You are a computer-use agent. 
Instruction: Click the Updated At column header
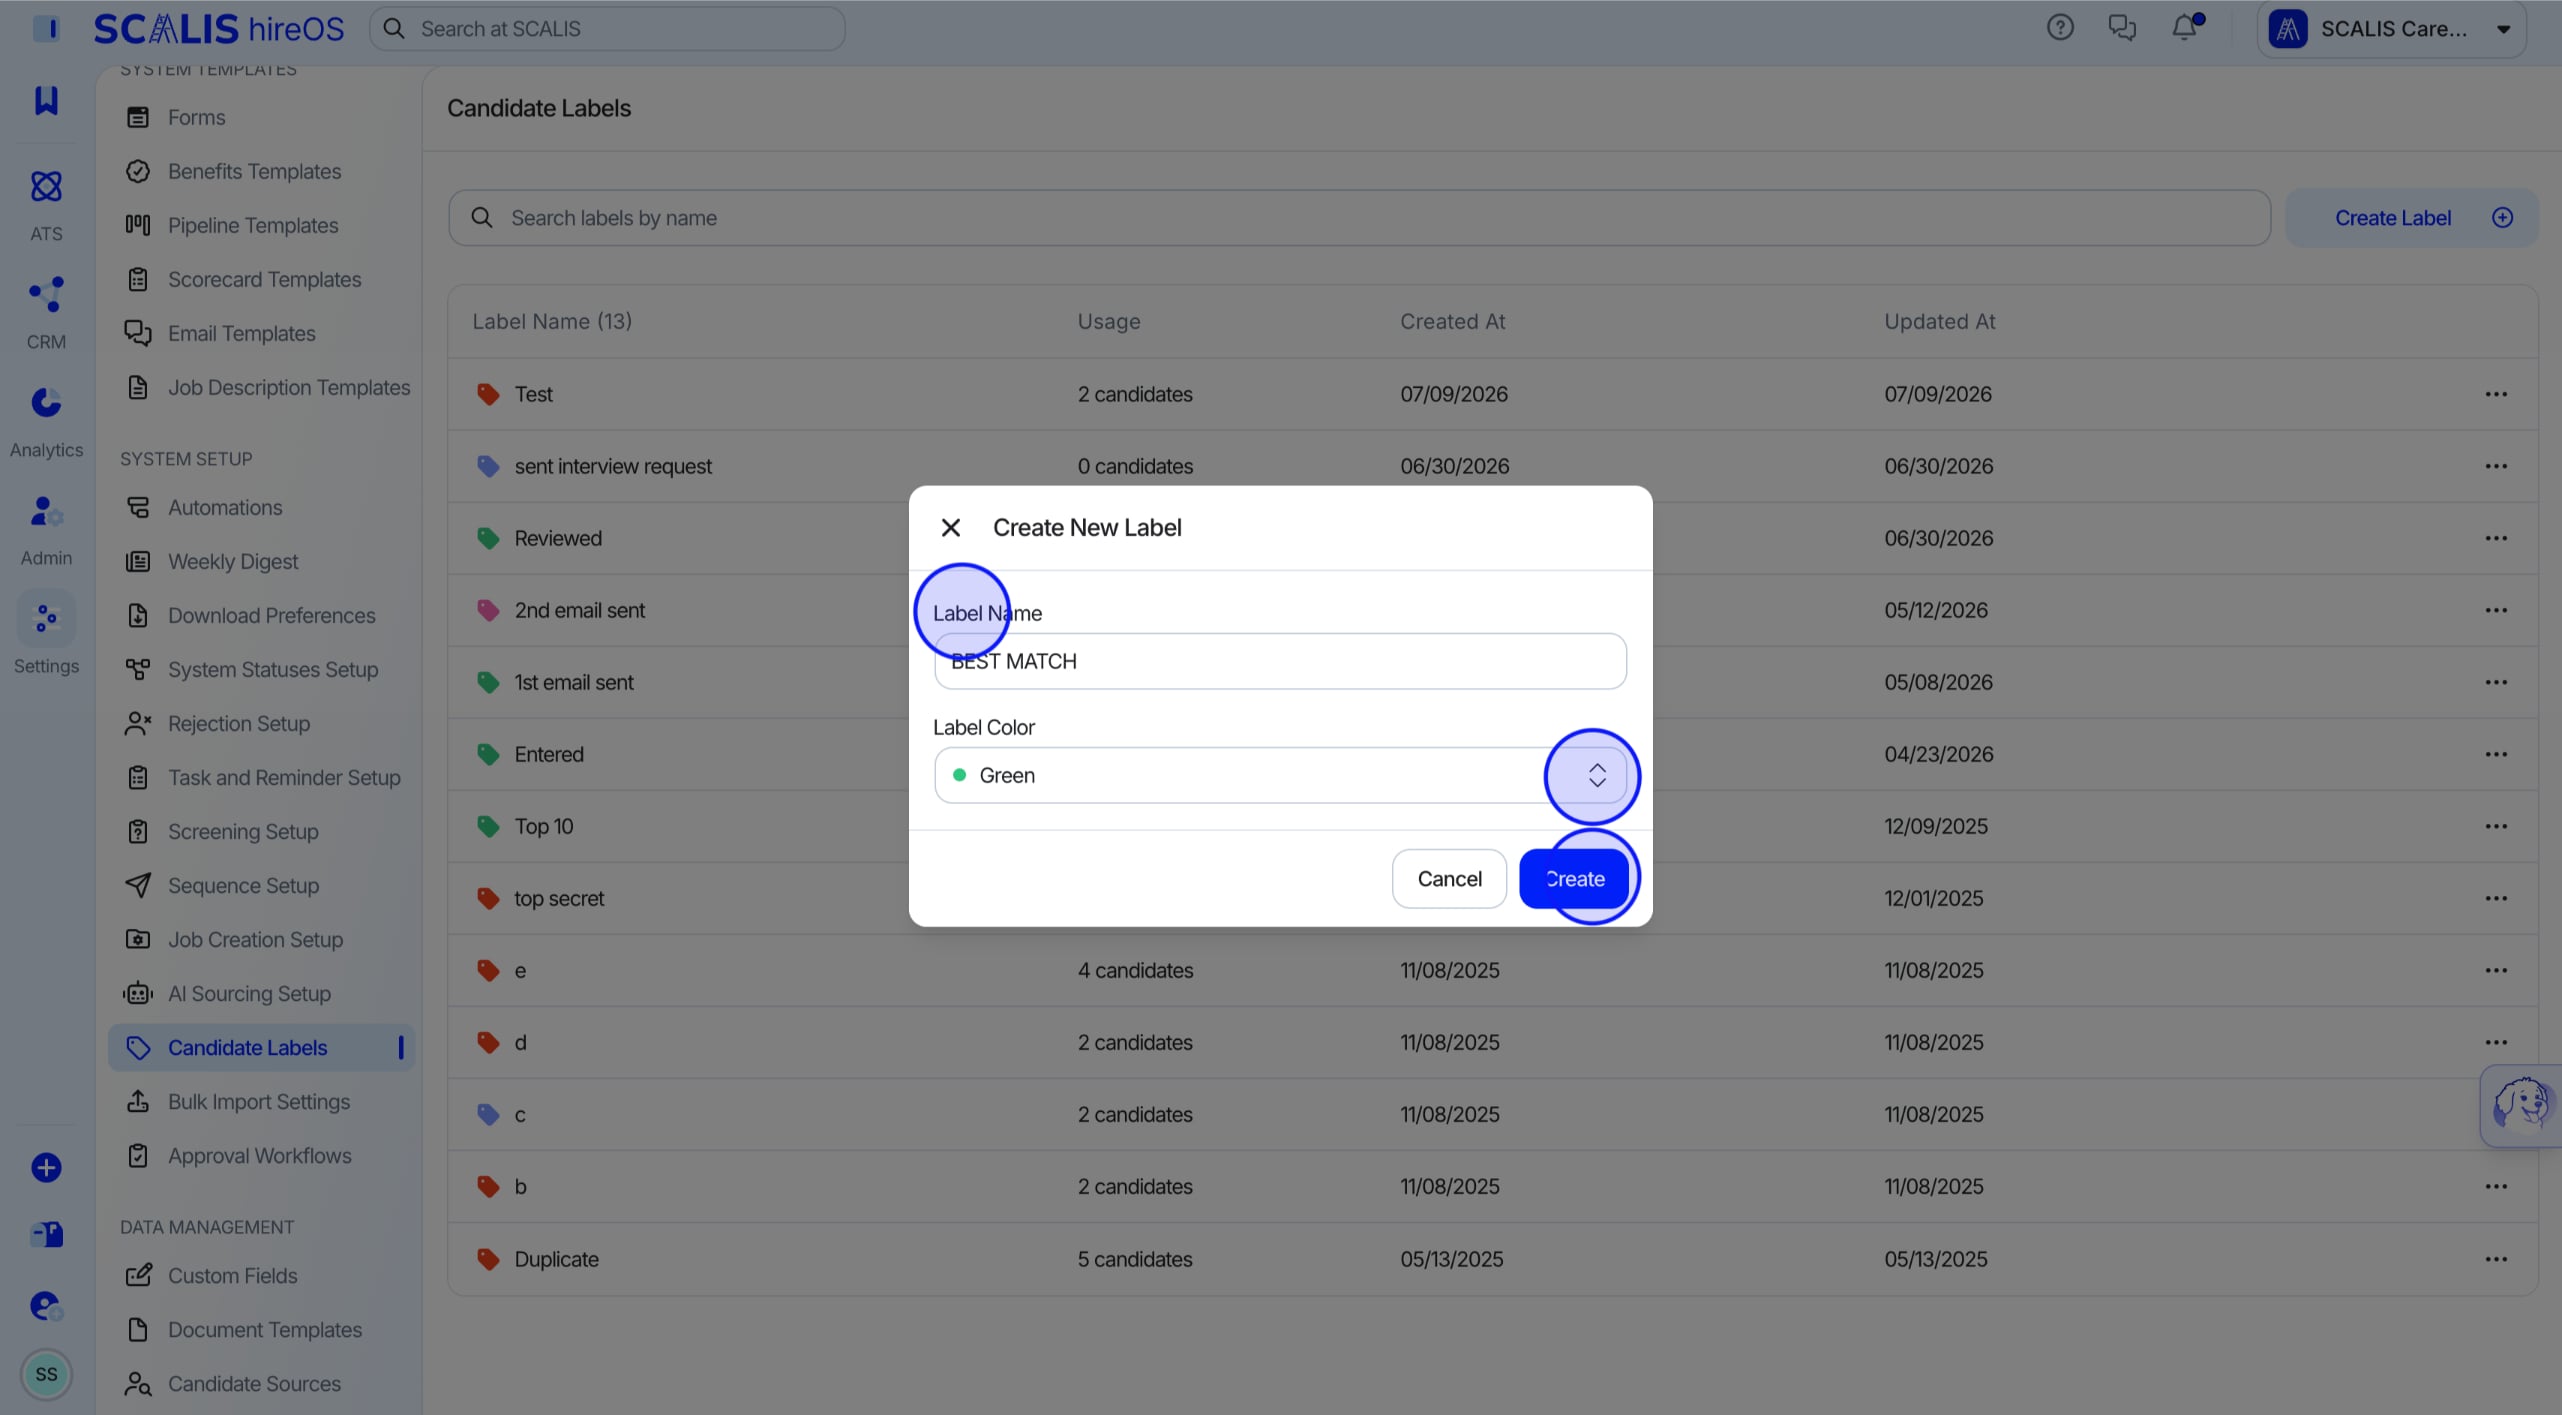[1939, 321]
